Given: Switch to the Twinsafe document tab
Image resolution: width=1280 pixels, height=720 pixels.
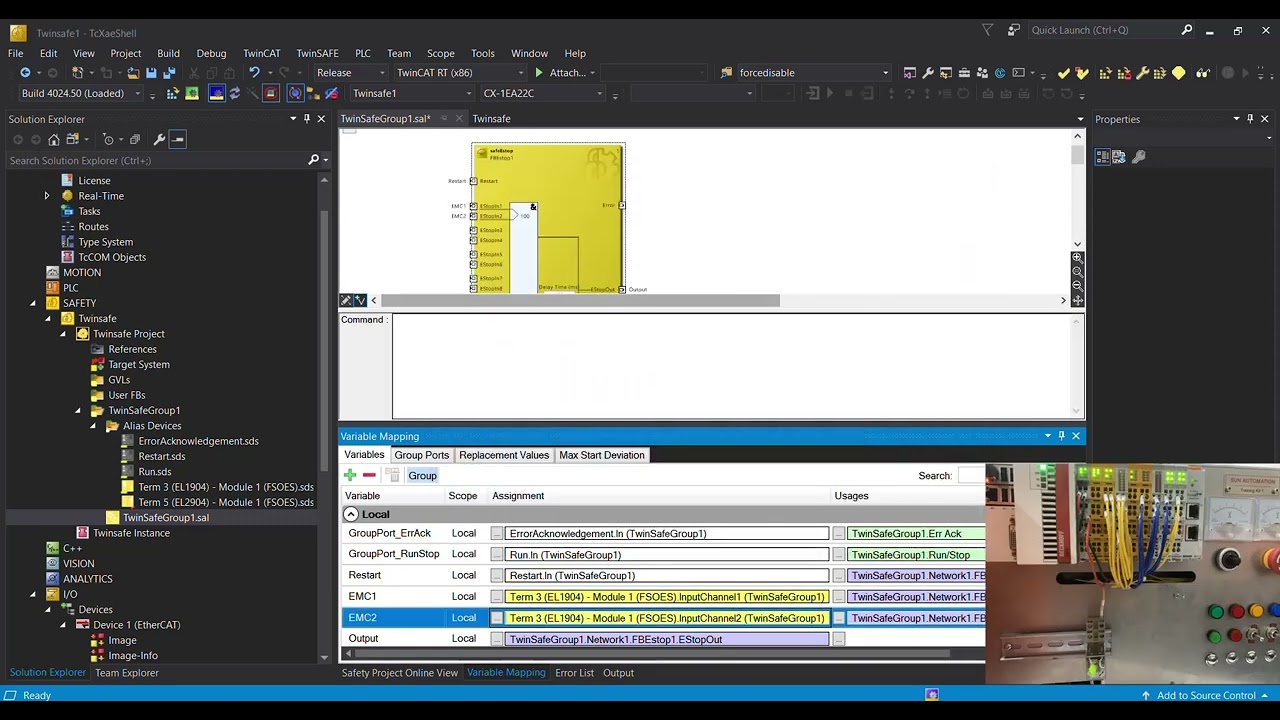Looking at the screenshot, I should (491, 119).
